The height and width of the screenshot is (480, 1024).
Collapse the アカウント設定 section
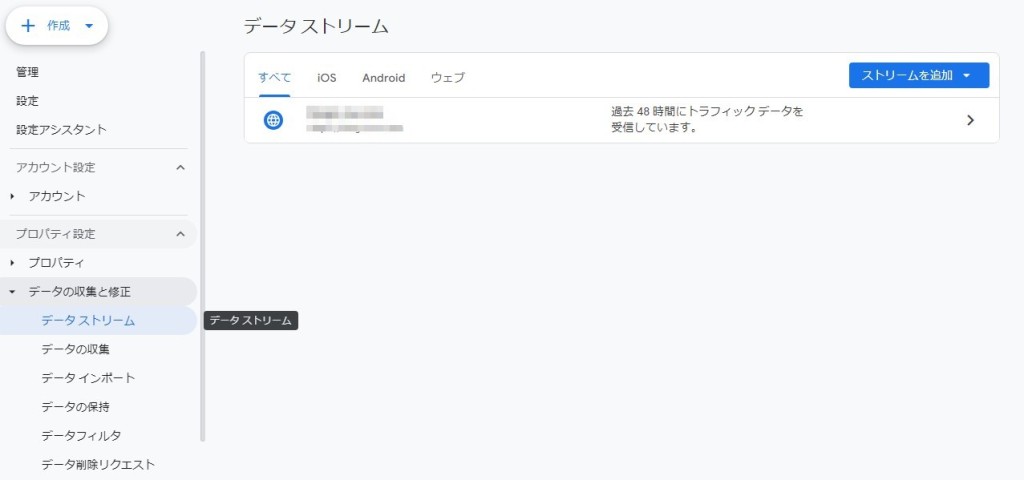tap(180, 167)
